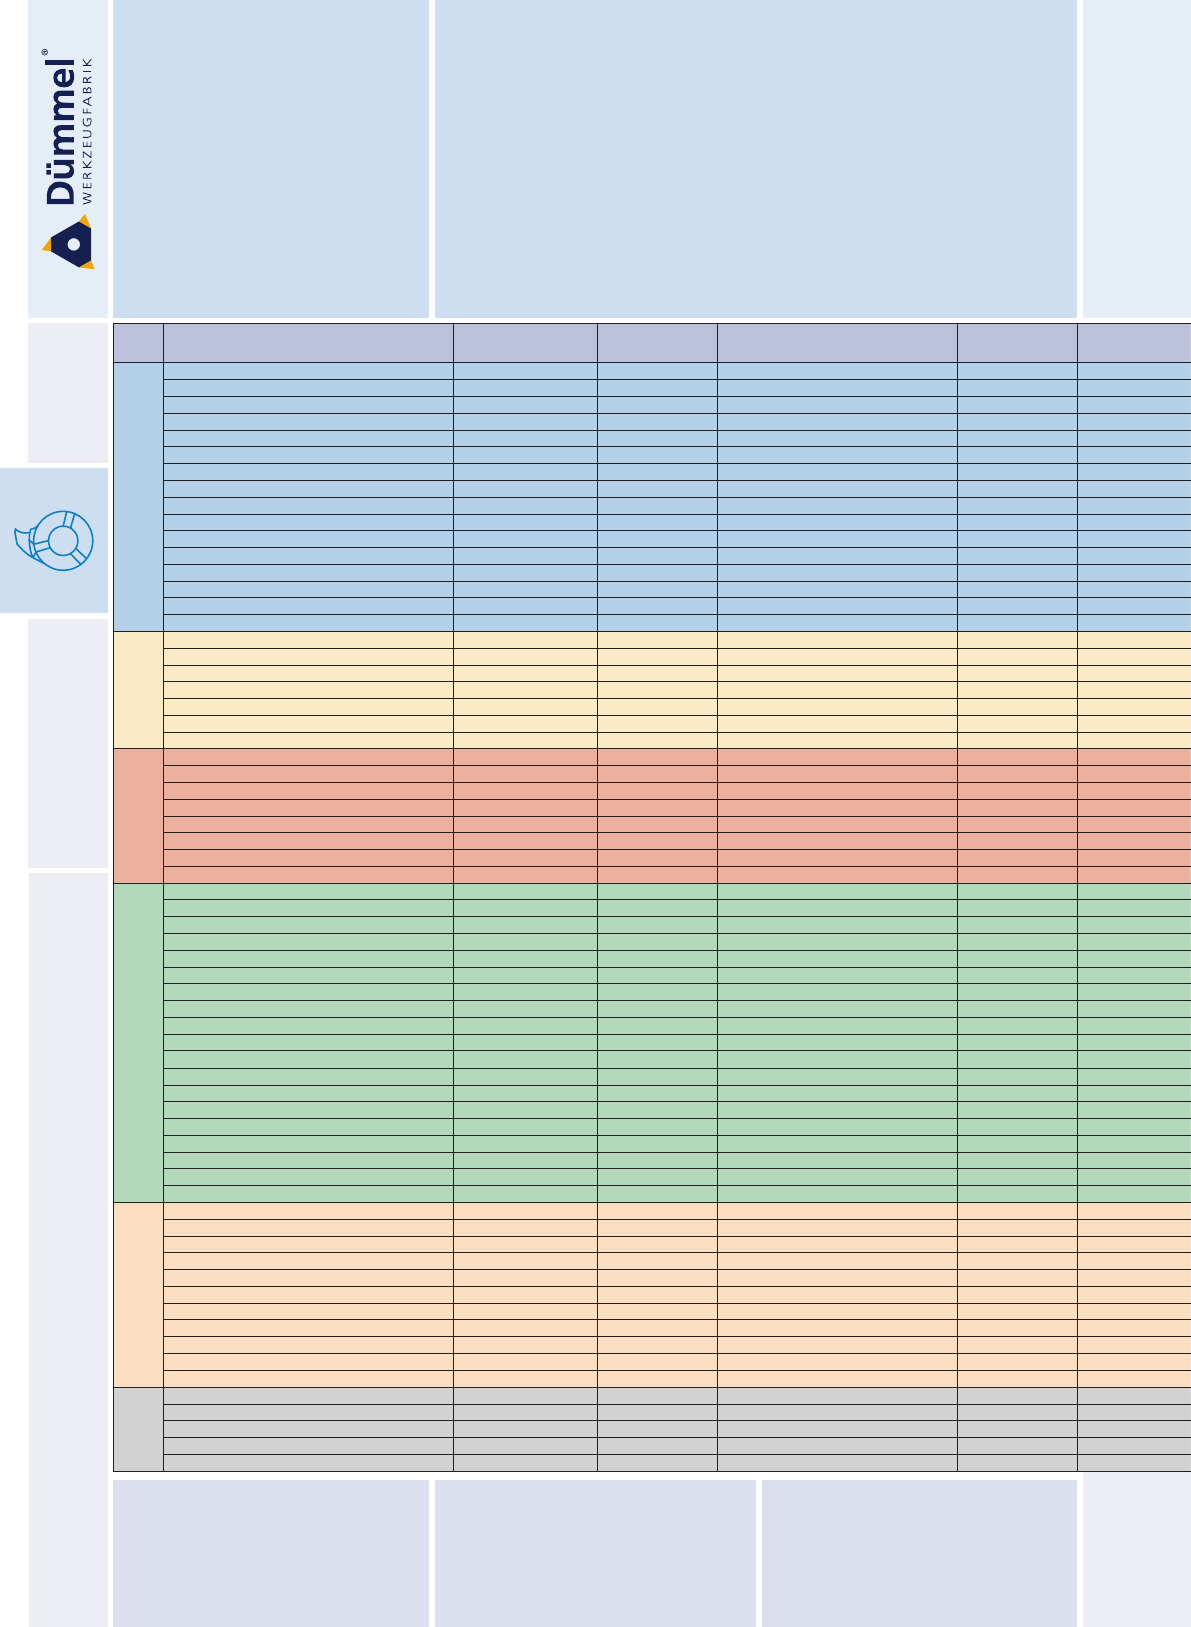Click the Dümmel Werkzeugfabrik wordmark
This screenshot has width=1191, height=1627.
69,127
